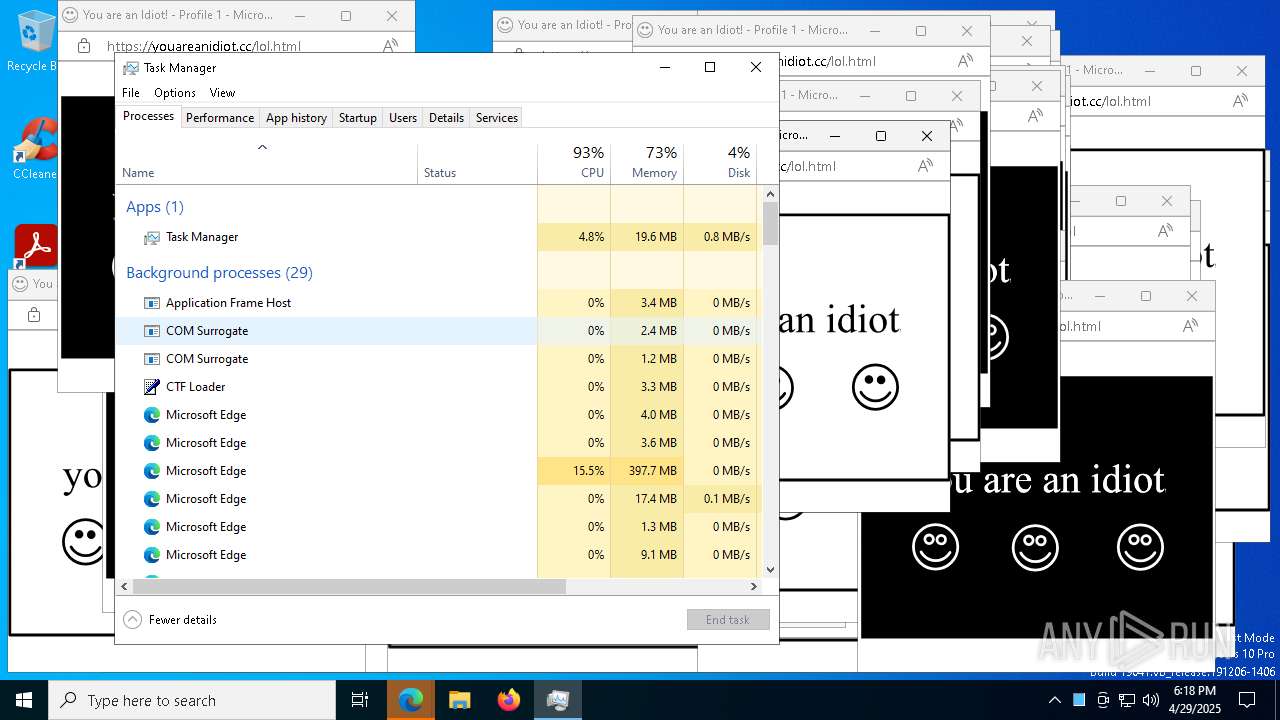
Task: Open the Options menu in Task Manager
Action: click(175, 93)
